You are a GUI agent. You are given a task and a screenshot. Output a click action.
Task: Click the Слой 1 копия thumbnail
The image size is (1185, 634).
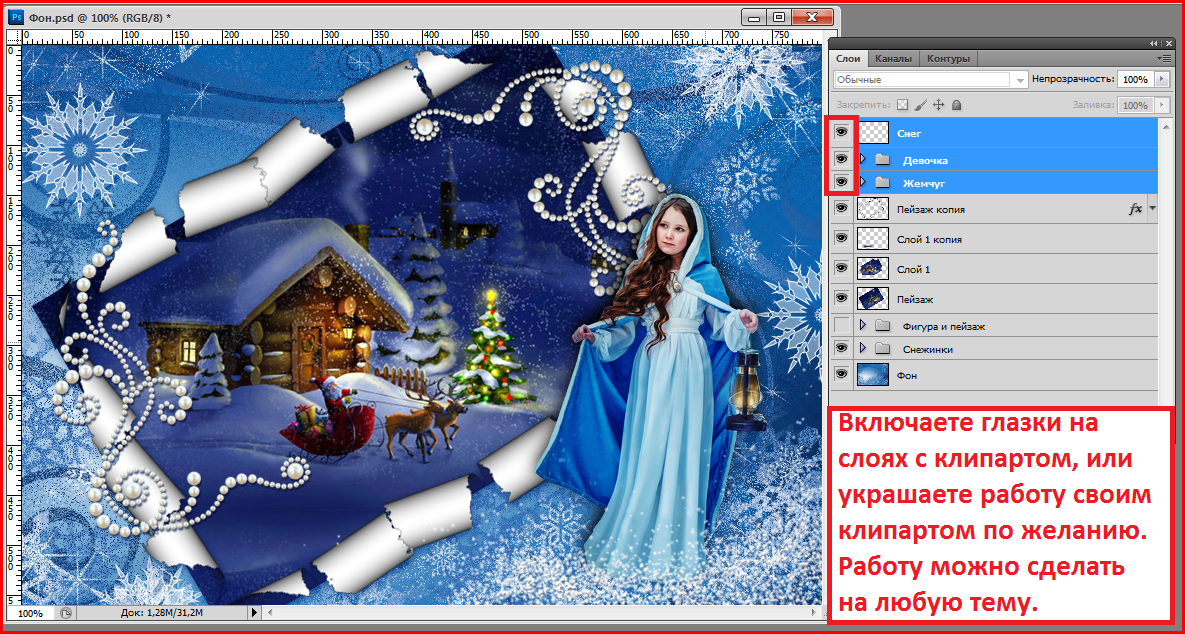click(873, 239)
